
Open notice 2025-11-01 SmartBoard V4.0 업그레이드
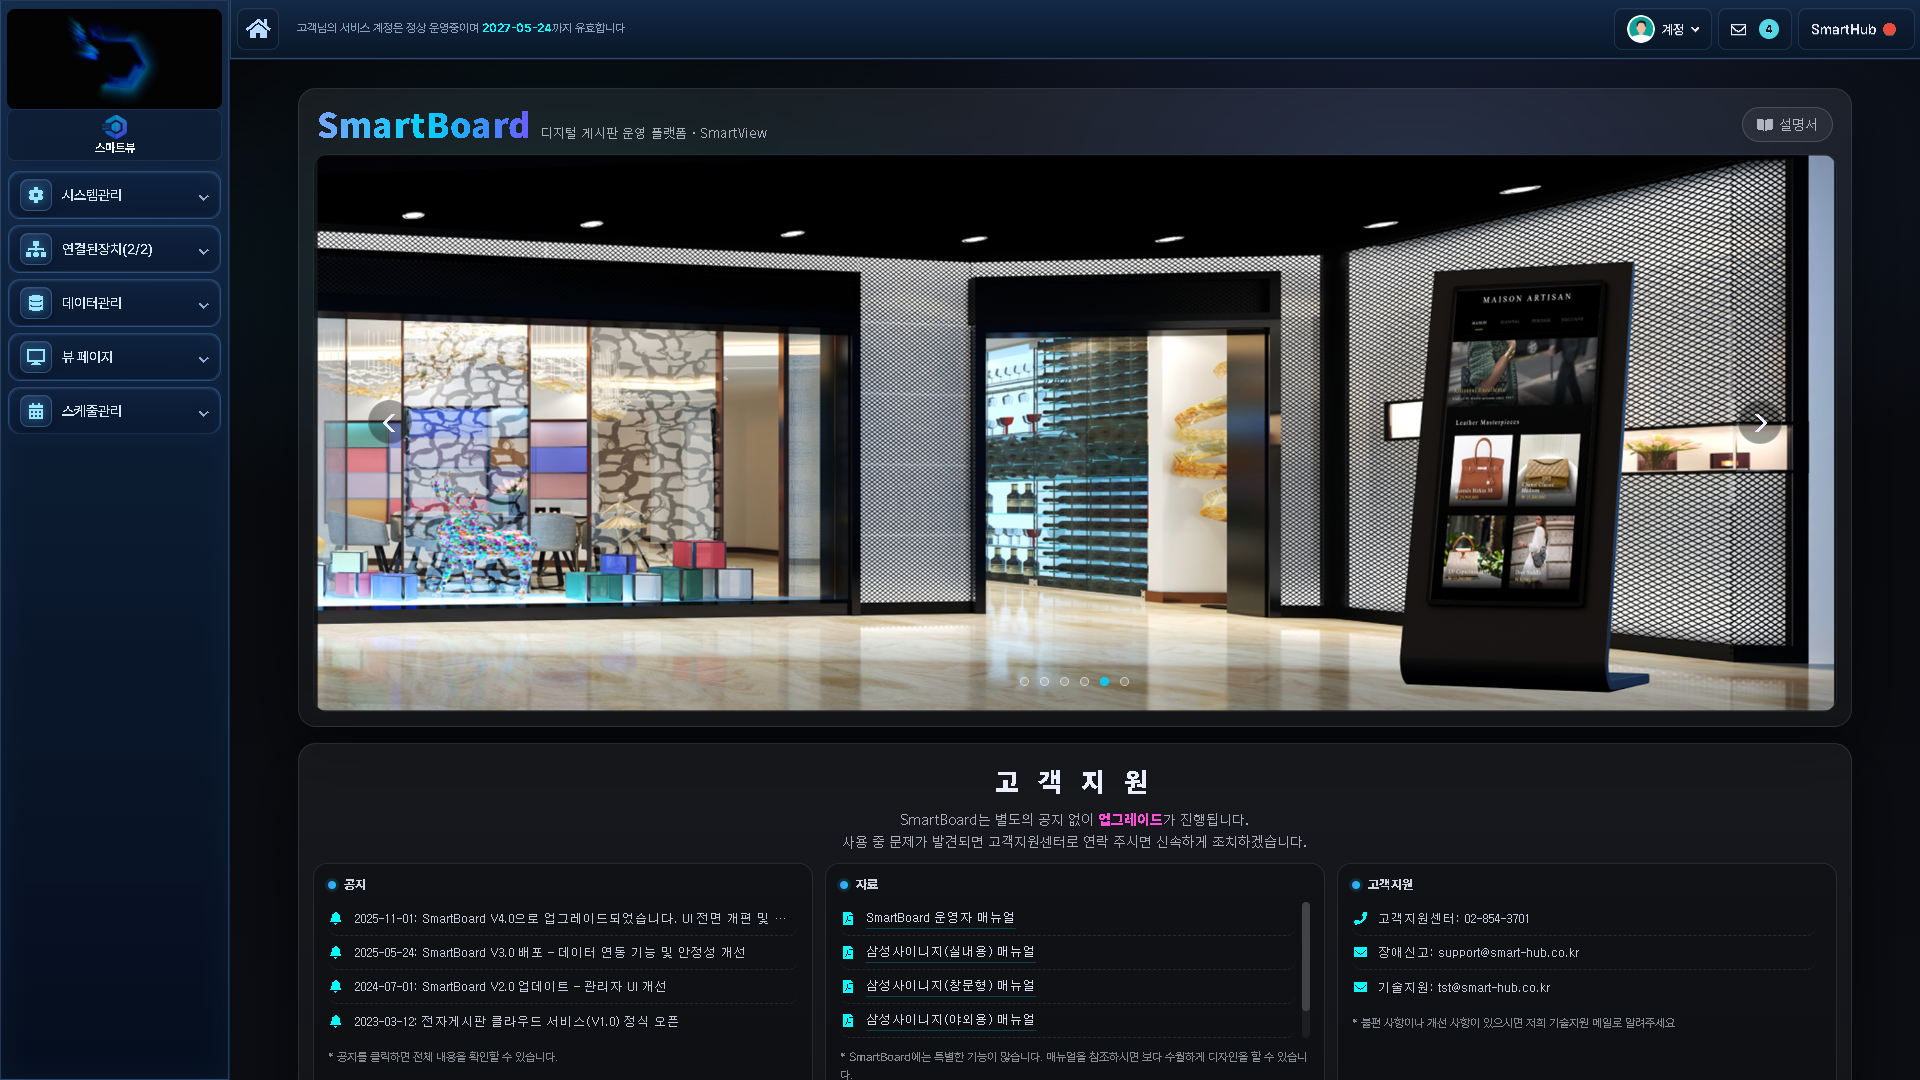point(570,918)
